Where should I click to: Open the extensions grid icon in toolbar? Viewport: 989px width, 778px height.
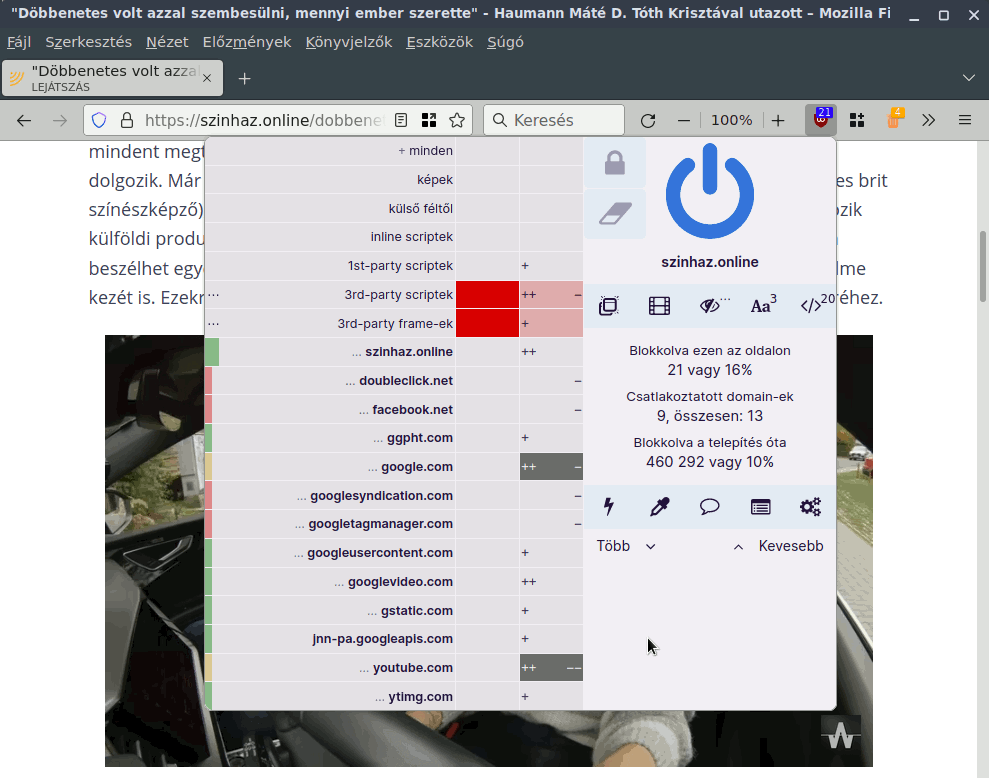click(857, 120)
